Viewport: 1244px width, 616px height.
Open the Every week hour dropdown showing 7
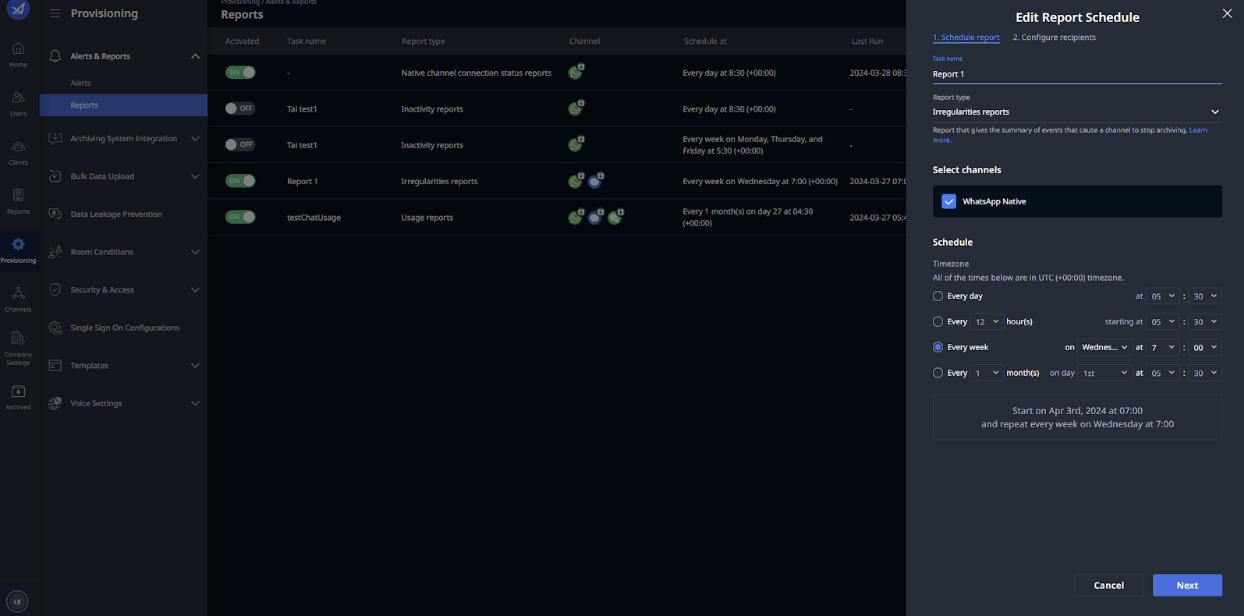coord(1162,347)
